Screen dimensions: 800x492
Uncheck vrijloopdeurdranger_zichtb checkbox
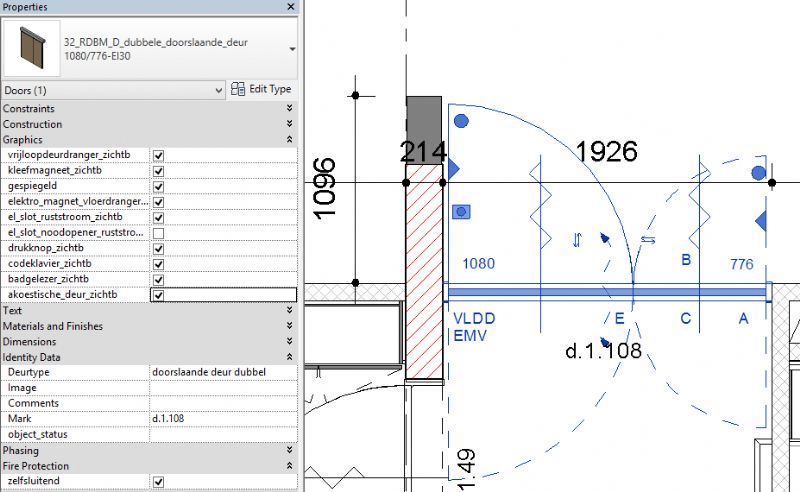click(158, 156)
